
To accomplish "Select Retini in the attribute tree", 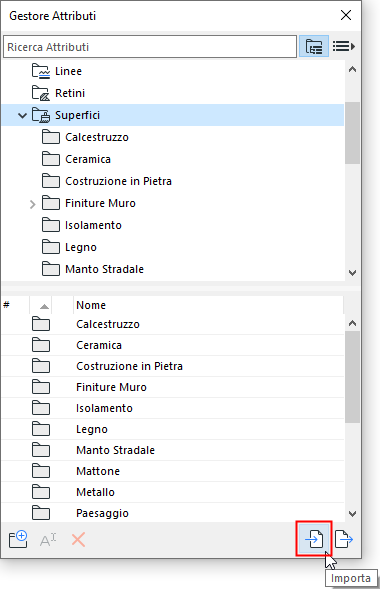I will pos(70,93).
